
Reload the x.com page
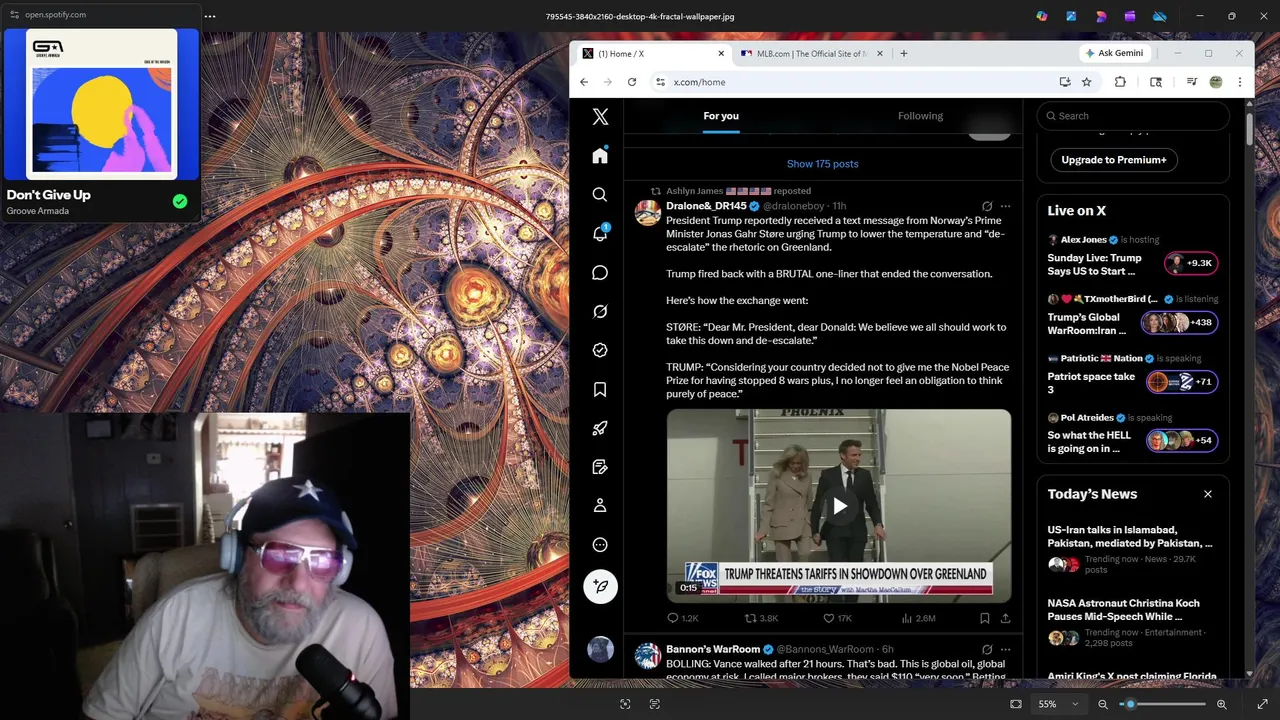(632, 82)
